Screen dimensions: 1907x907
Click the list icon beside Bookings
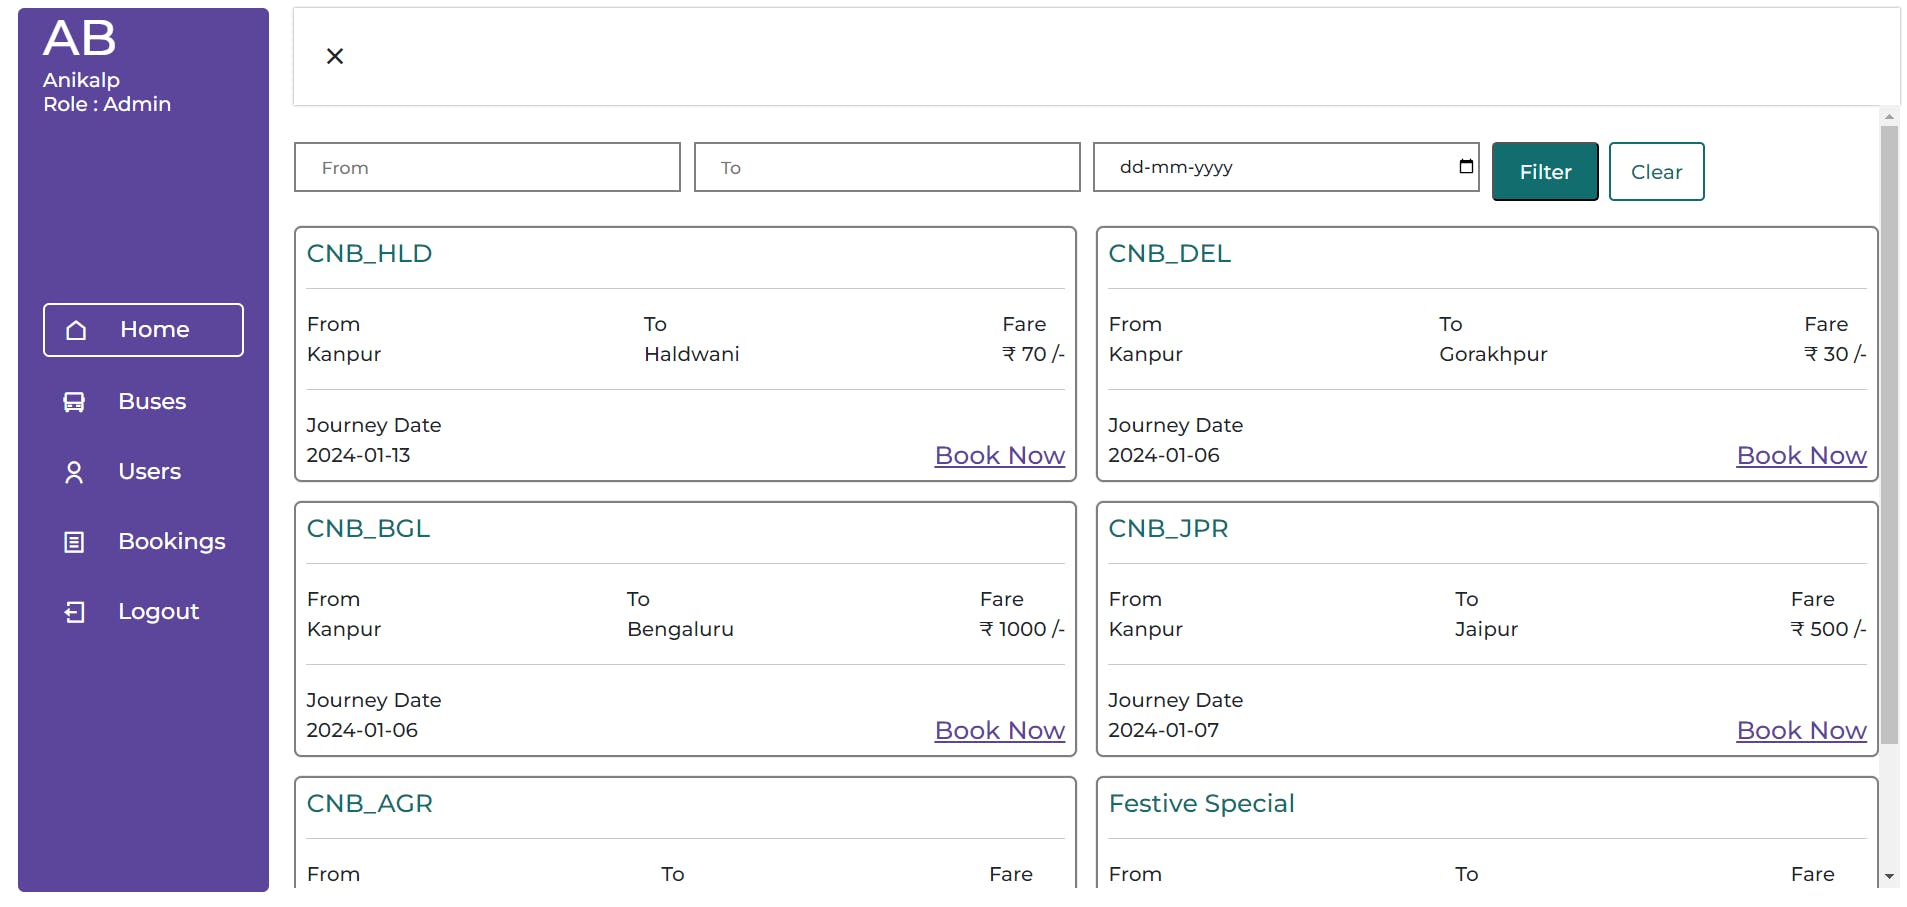point(74,542)
